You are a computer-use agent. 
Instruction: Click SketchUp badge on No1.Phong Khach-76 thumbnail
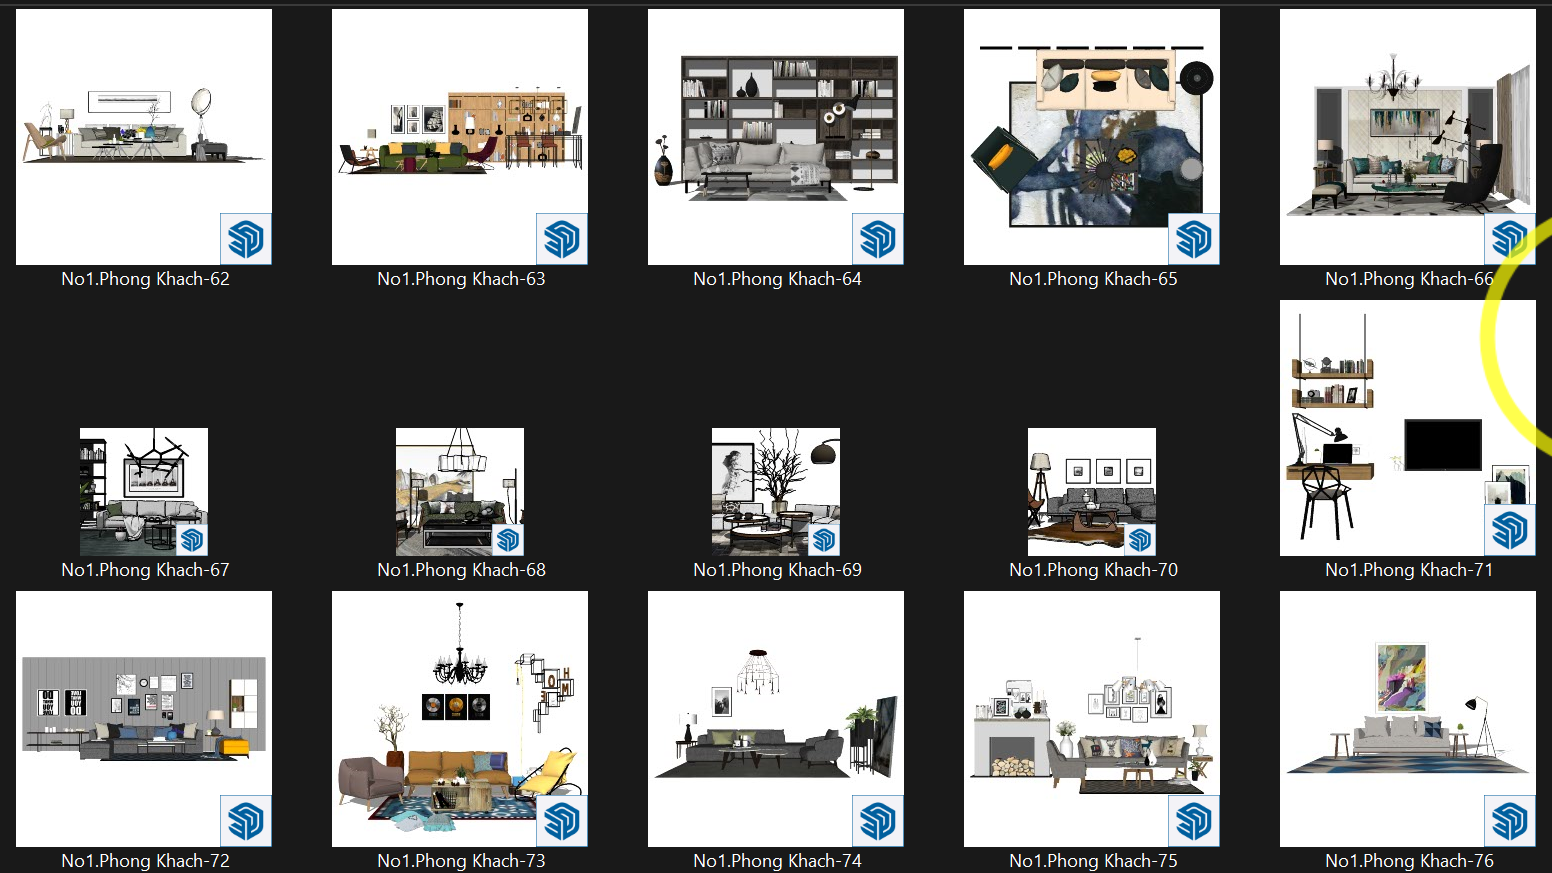point(1510,821)
